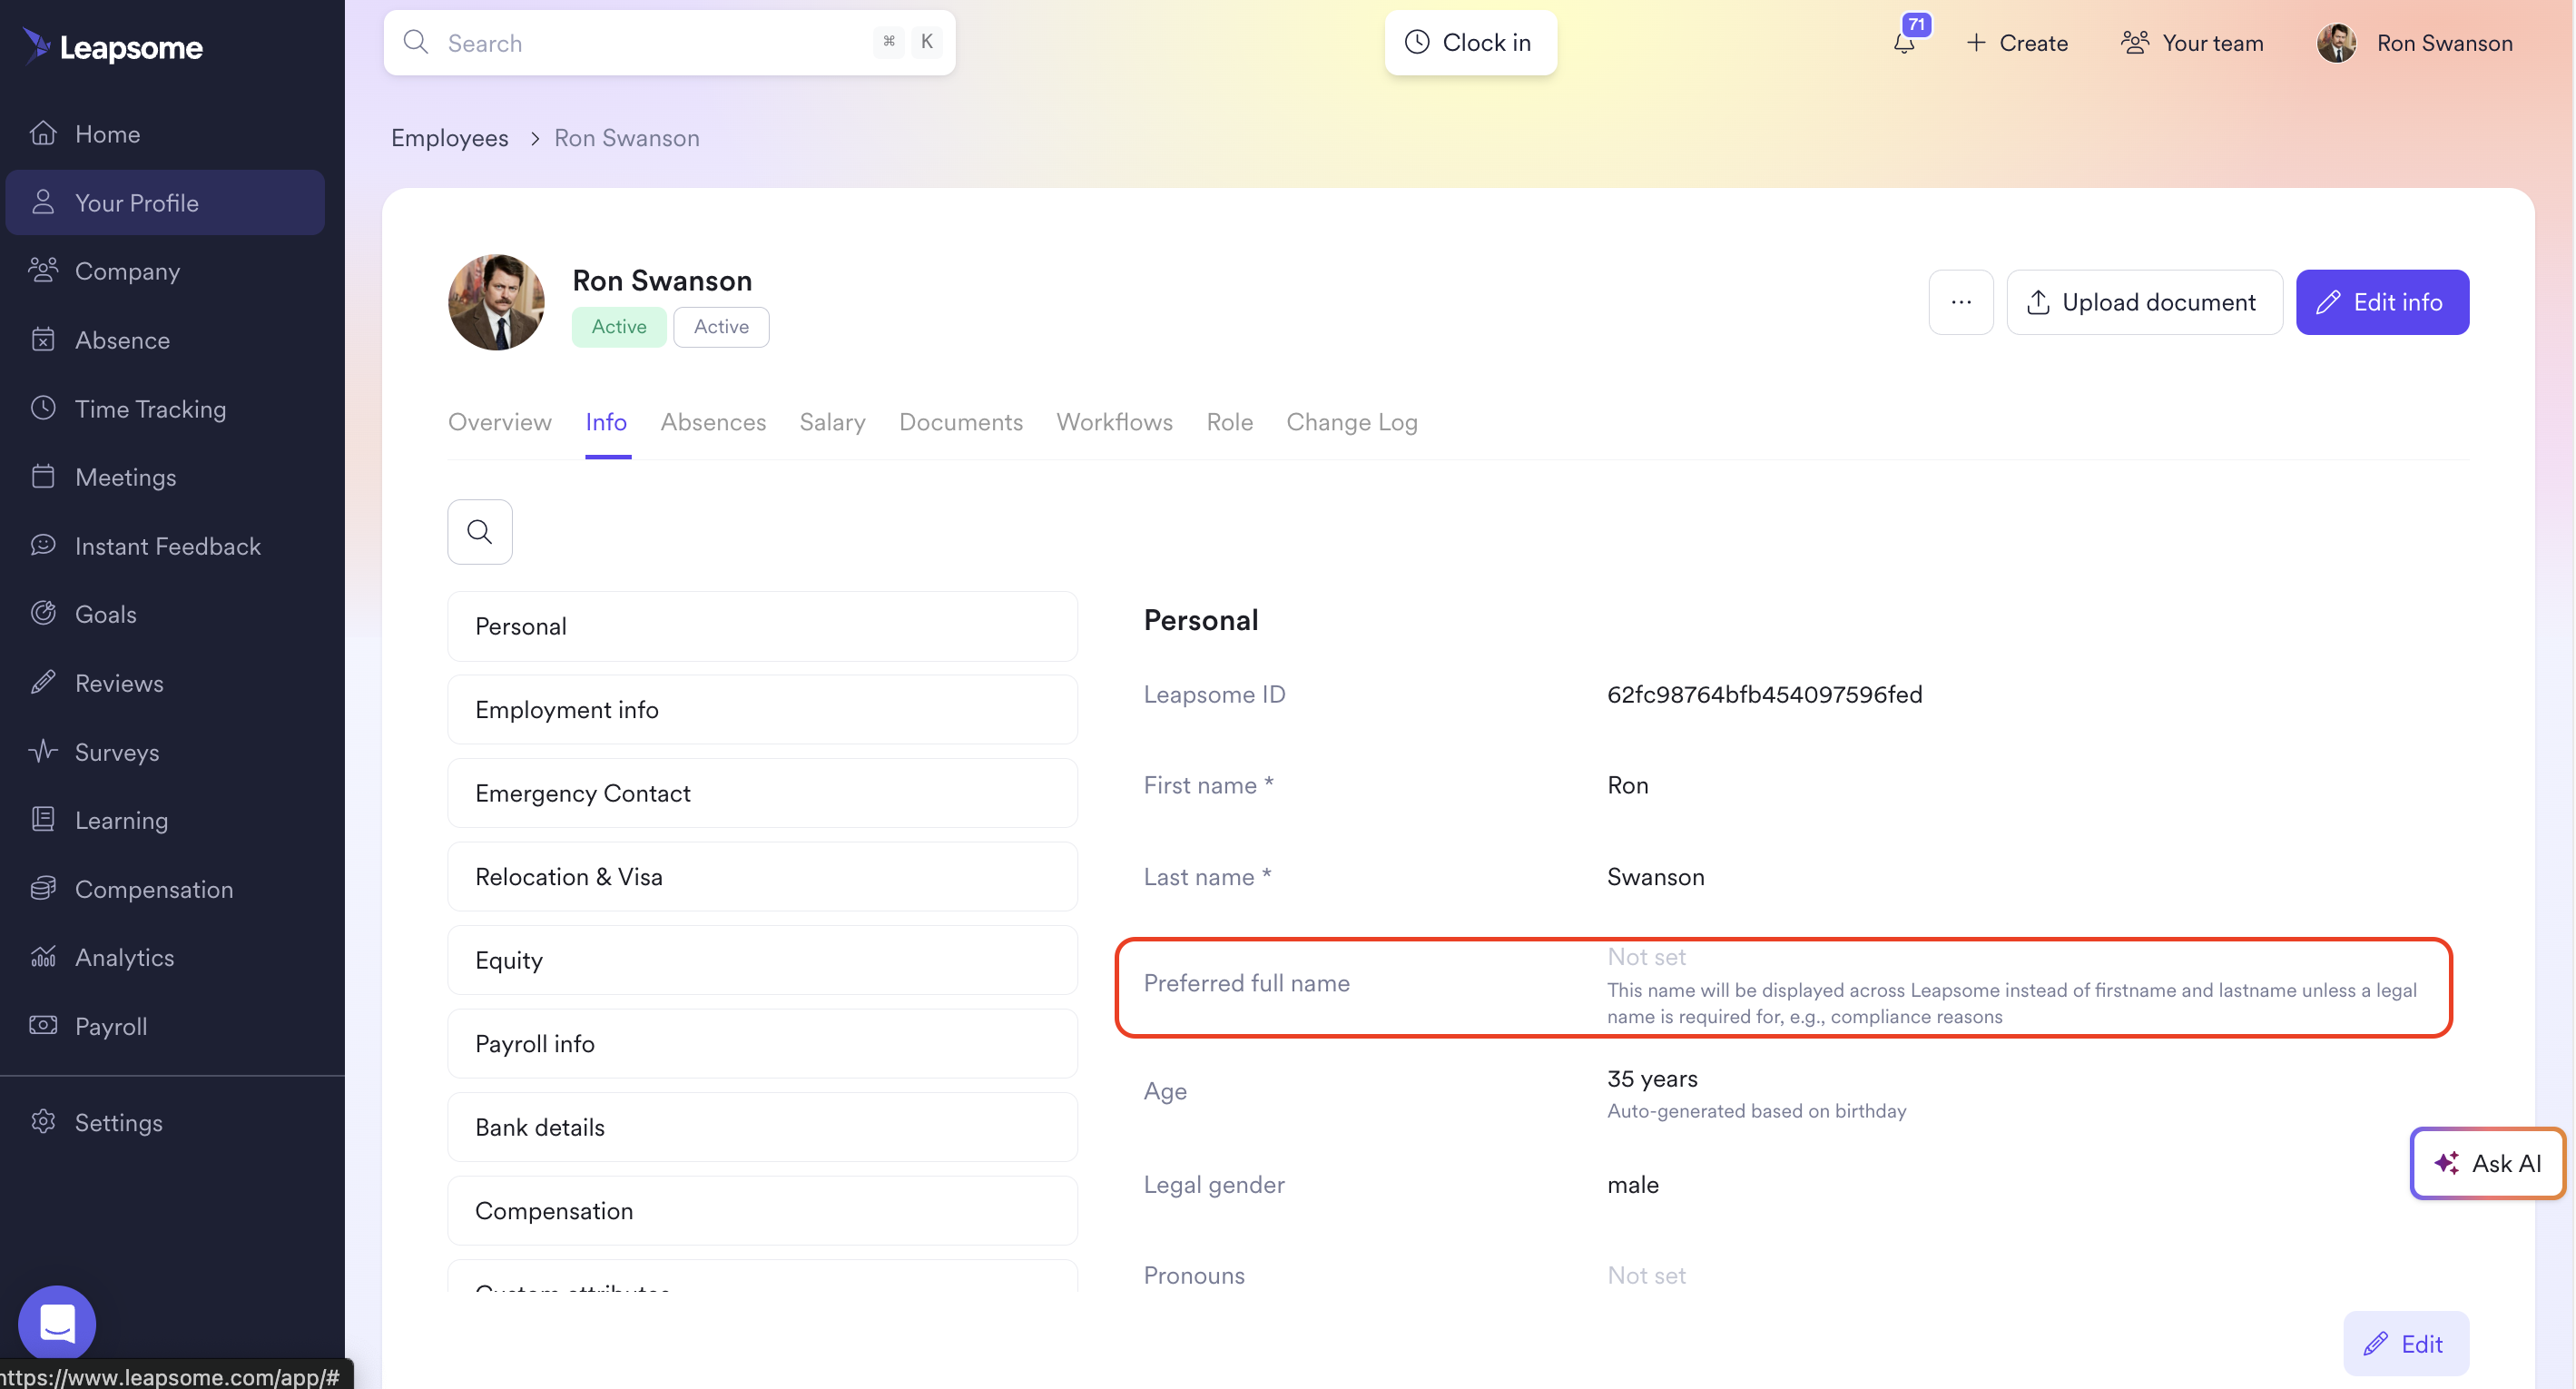Focus the global Search field
The width and height of the screenshot is (2576, 1389).
click(669, 42)
